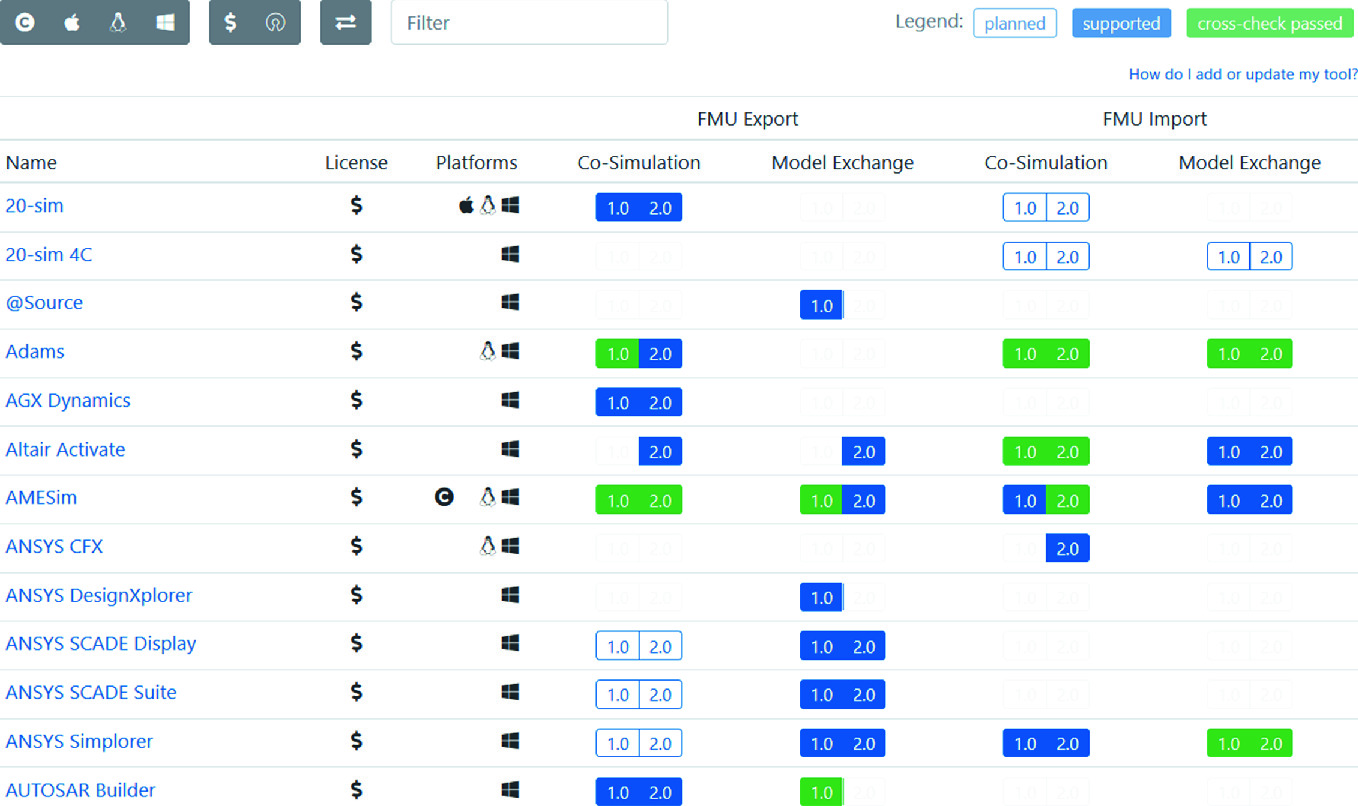Click the 'FMU Import' header text
Screen dimensions: 1358x806
(1155, 119)
